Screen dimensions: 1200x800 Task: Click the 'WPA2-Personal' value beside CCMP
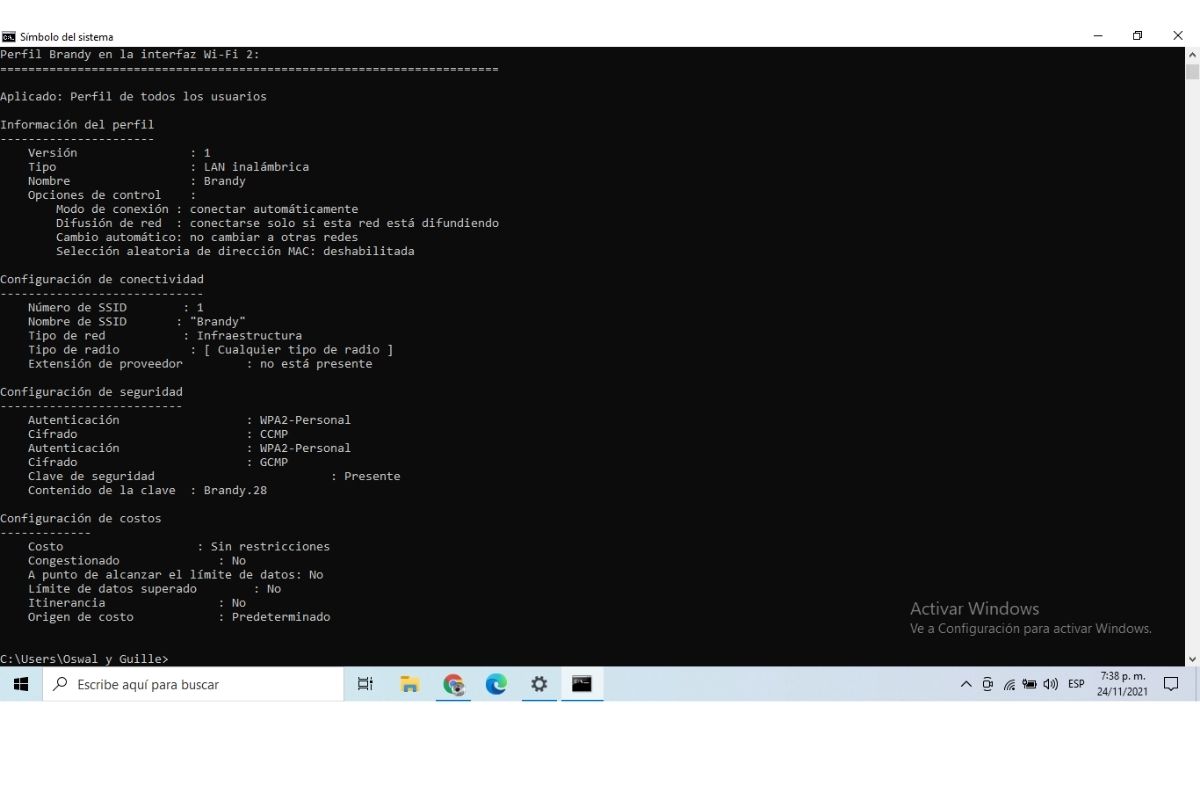point(305,420)
